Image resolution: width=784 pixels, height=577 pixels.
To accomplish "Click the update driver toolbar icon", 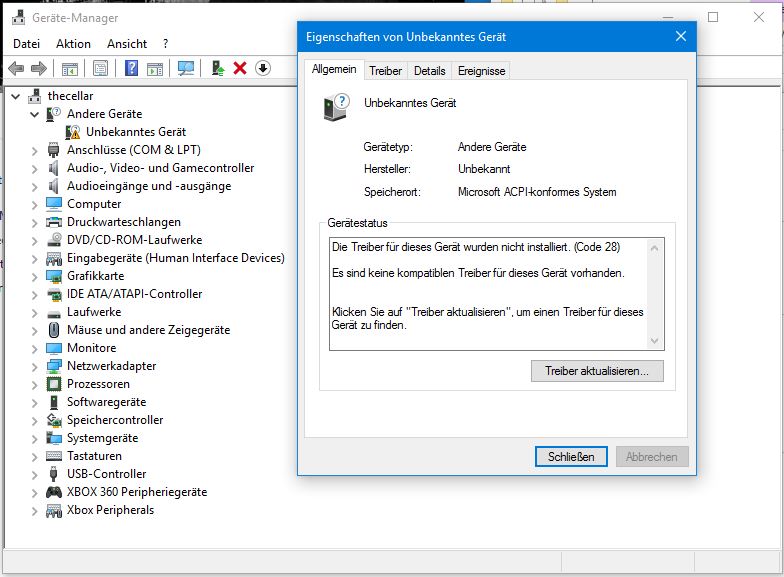I will pos(218,68).
